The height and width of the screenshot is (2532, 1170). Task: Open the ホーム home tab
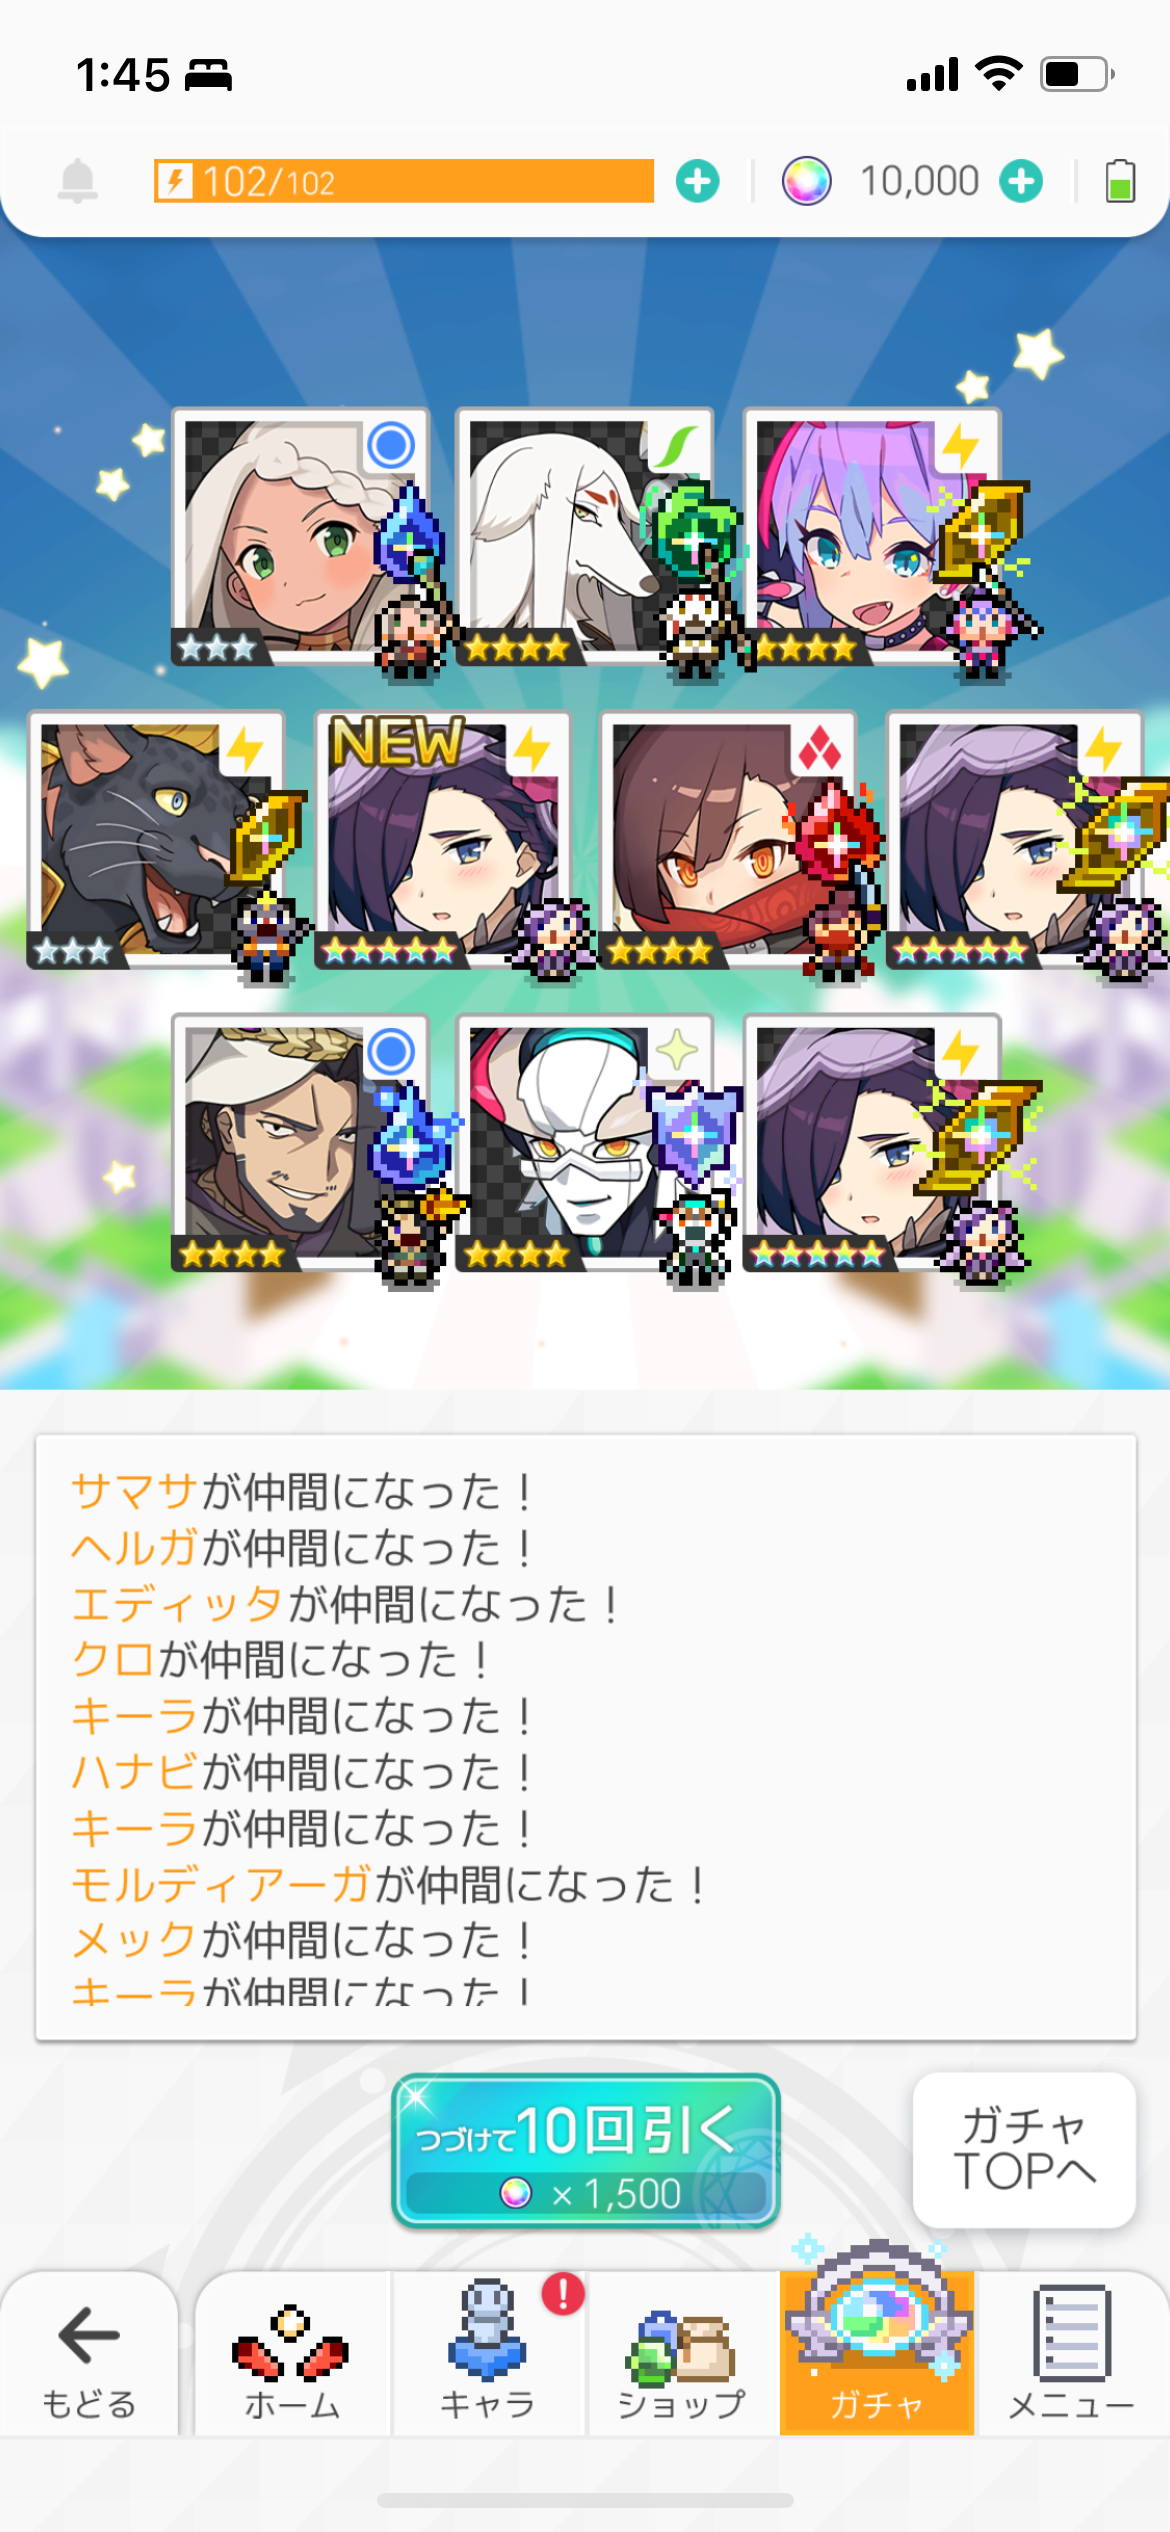291,2352
